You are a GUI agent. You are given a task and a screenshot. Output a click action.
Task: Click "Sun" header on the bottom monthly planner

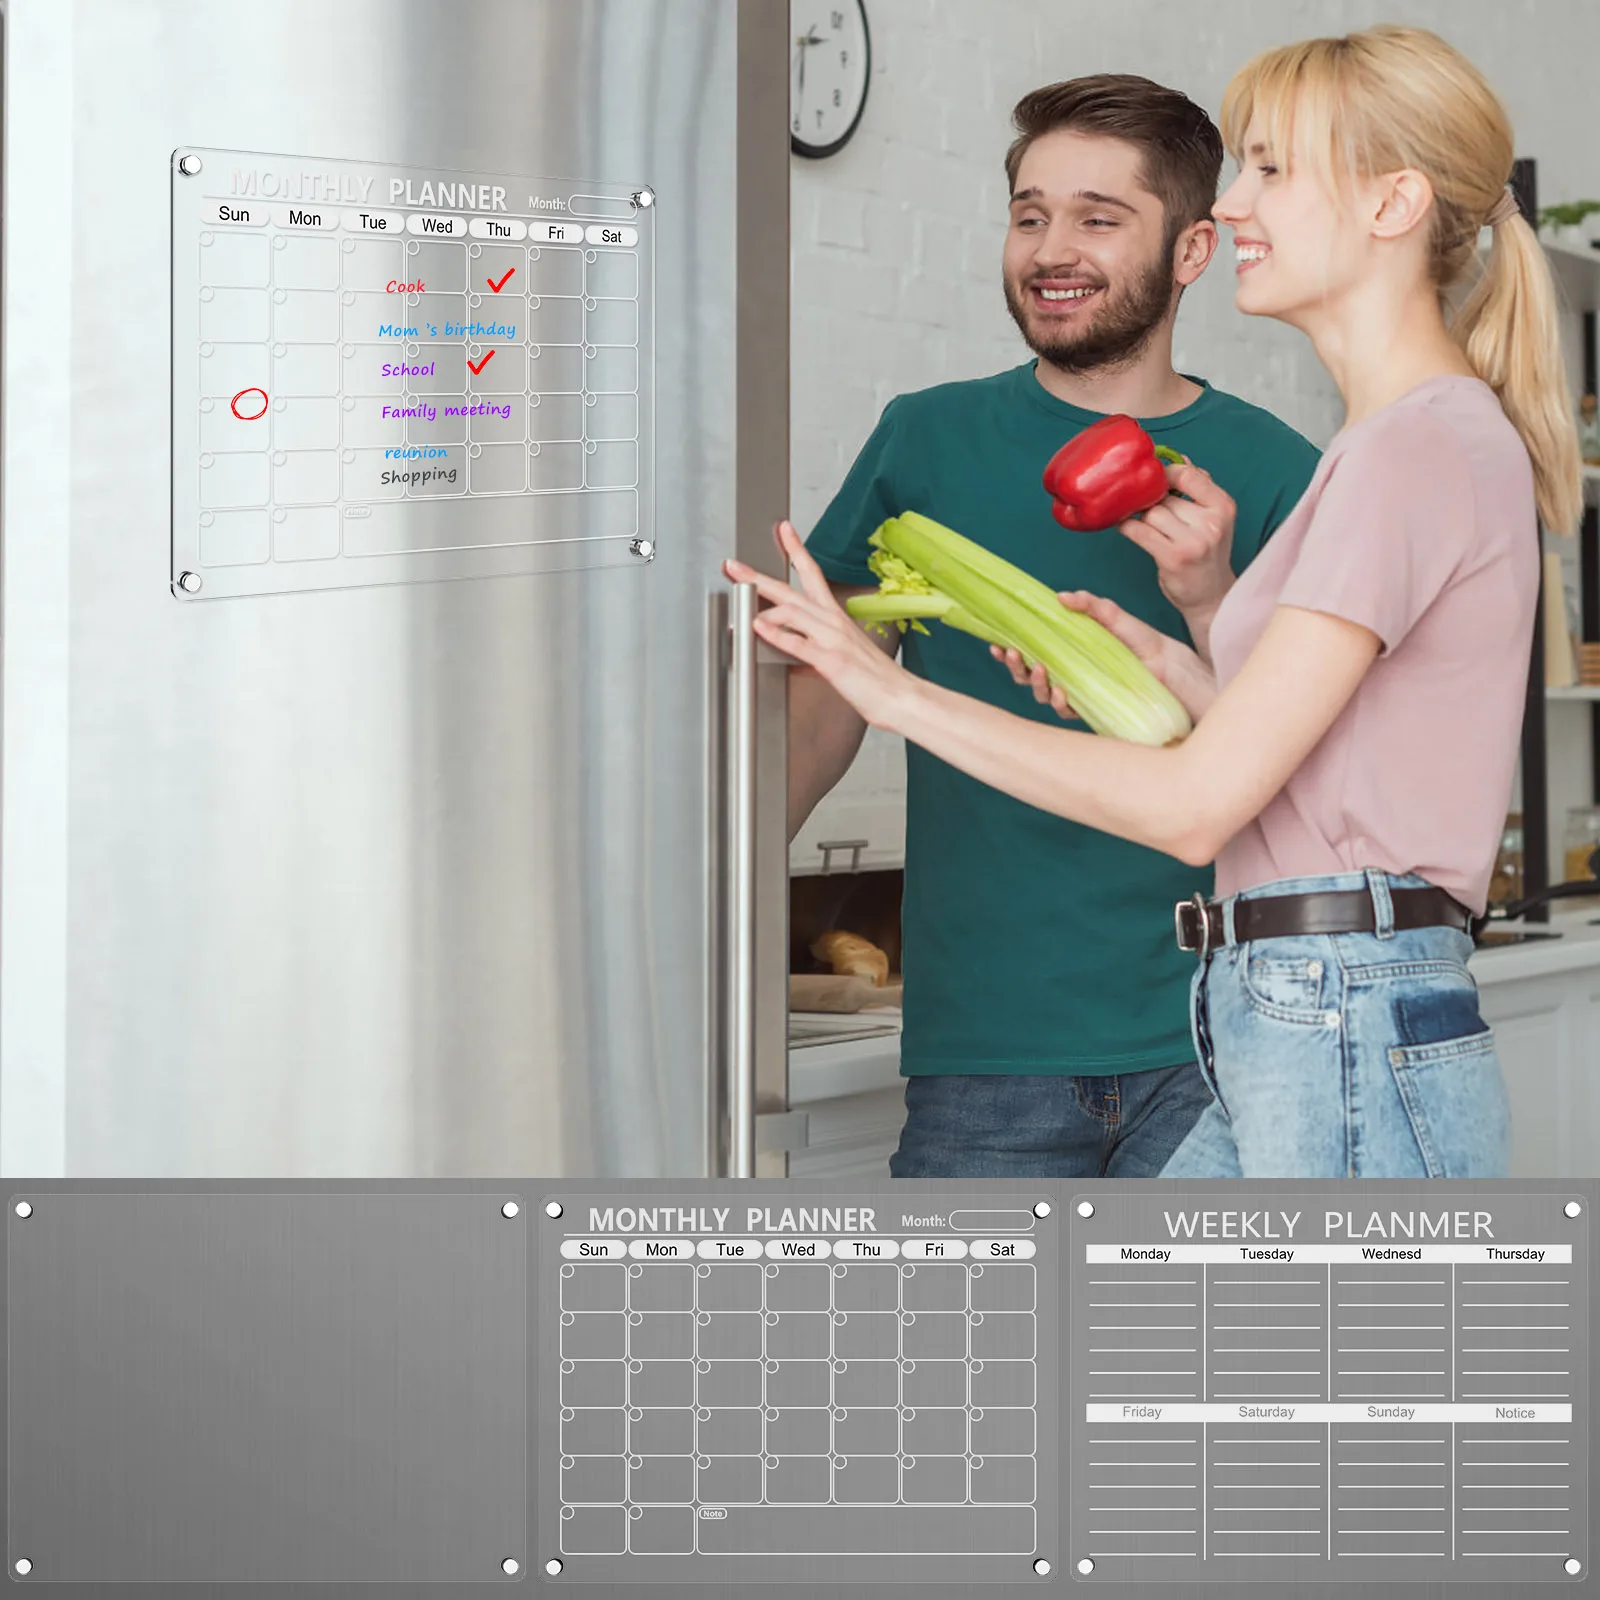[x=593, y=1249]
